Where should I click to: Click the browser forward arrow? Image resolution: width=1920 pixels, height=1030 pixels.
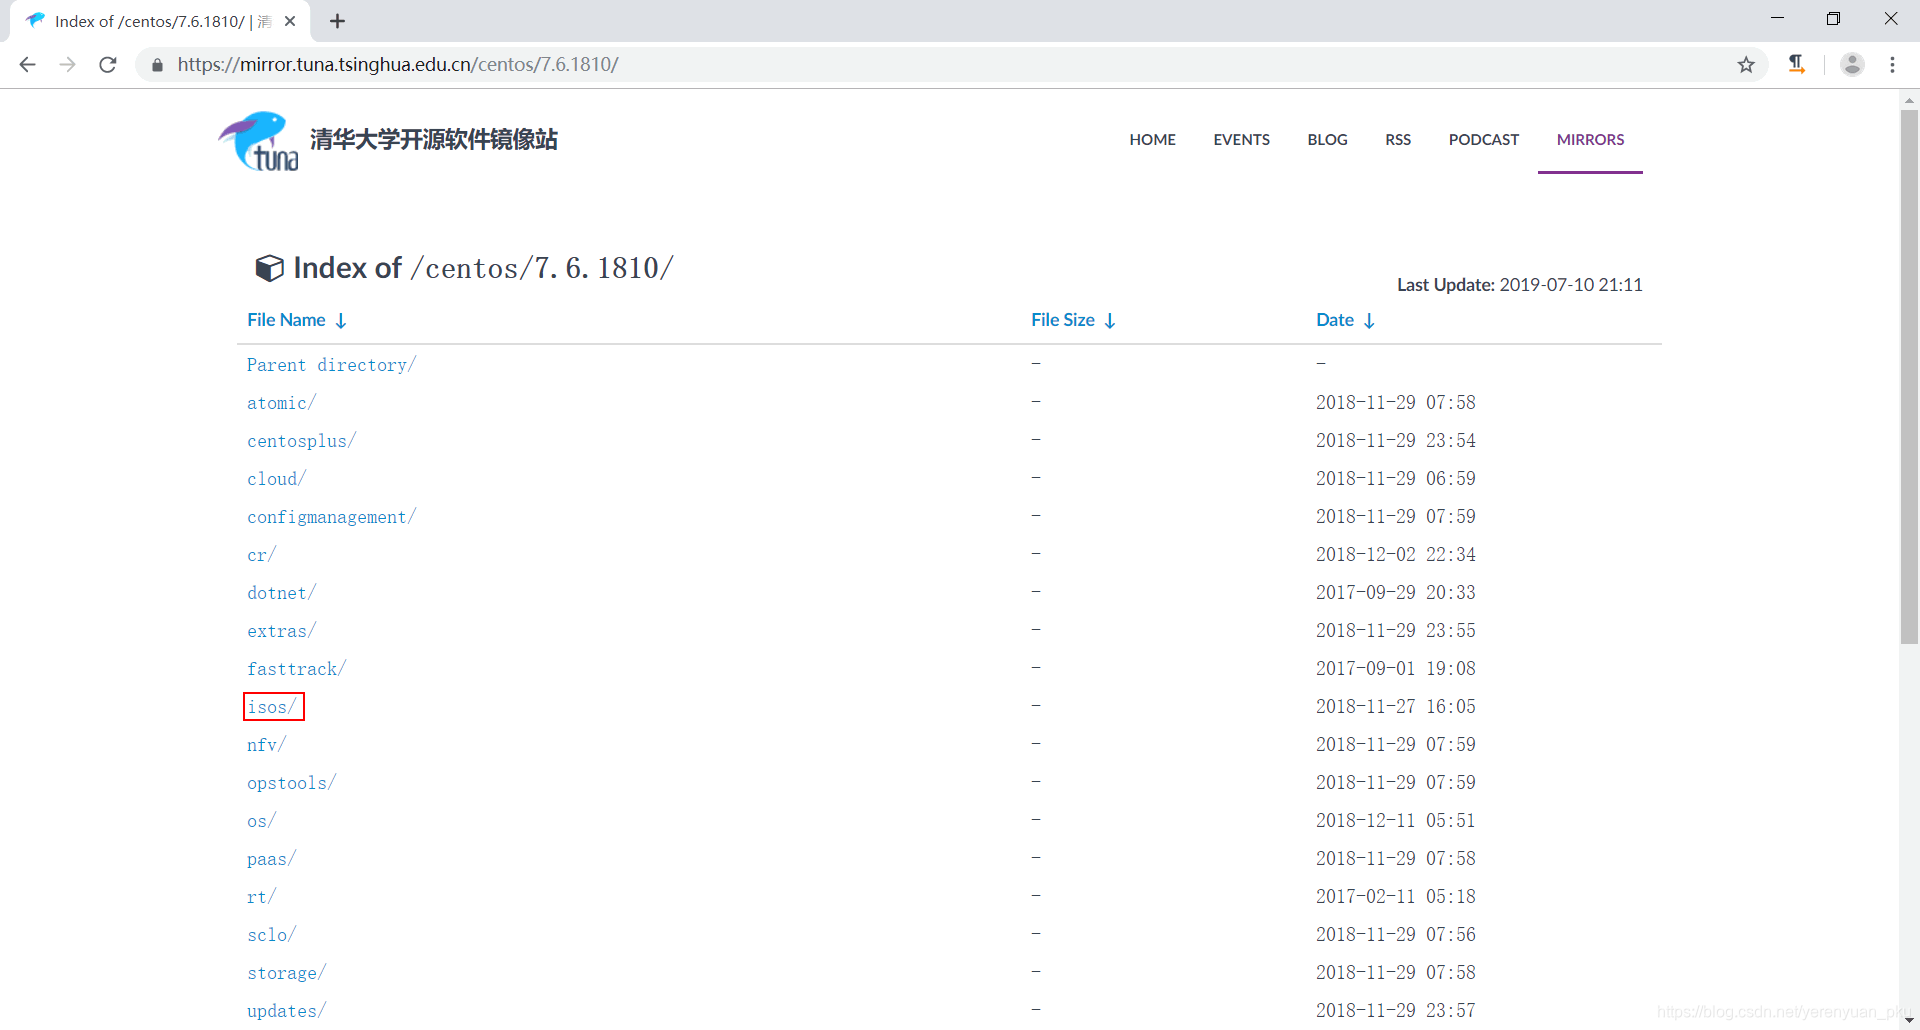coord(67,64)
